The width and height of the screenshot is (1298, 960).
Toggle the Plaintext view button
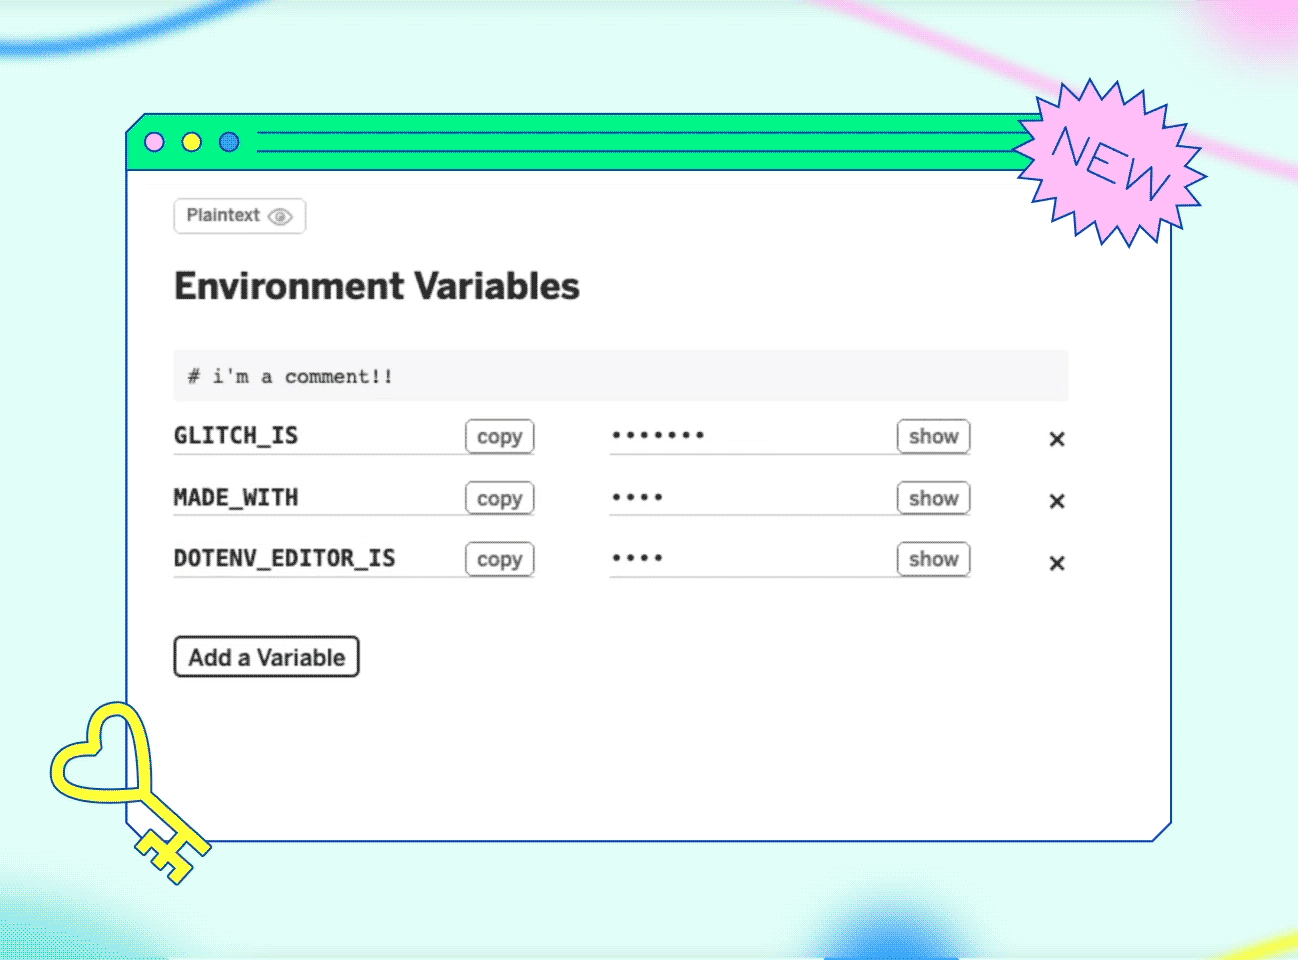[239, 216]
